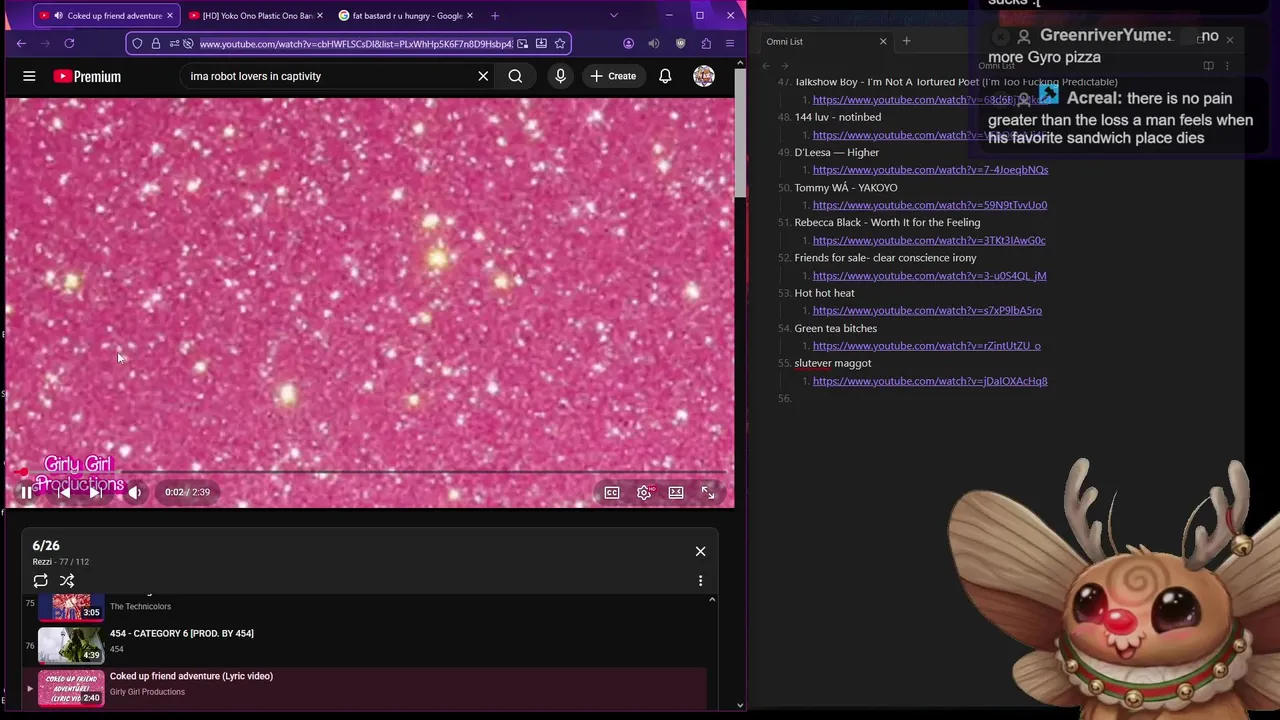Open a new browser tab
1280x720 pixels.
[x=494, y=15]
